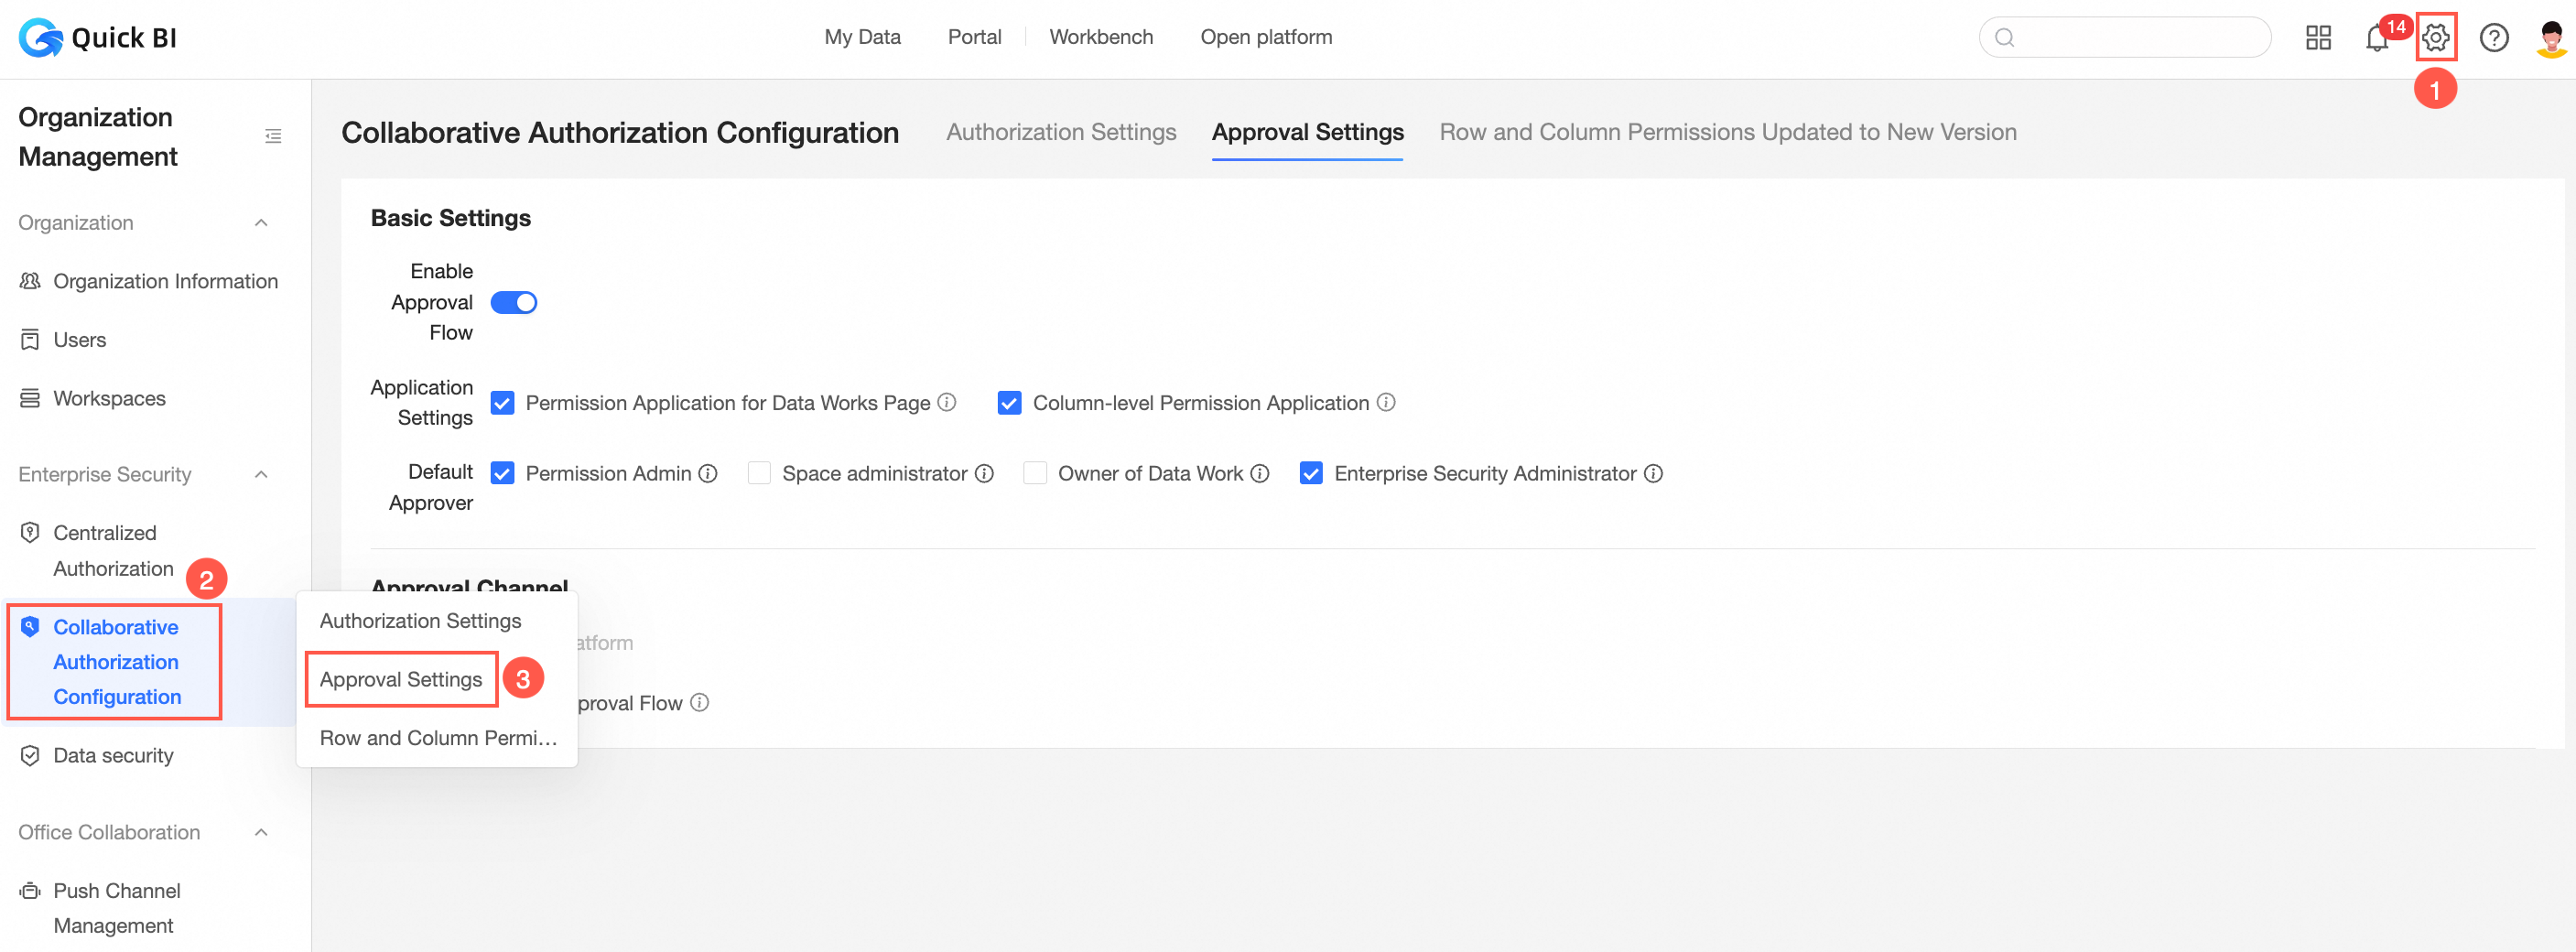Click info icon next to Permission Application for Data Works Page

tap(946, 402)
